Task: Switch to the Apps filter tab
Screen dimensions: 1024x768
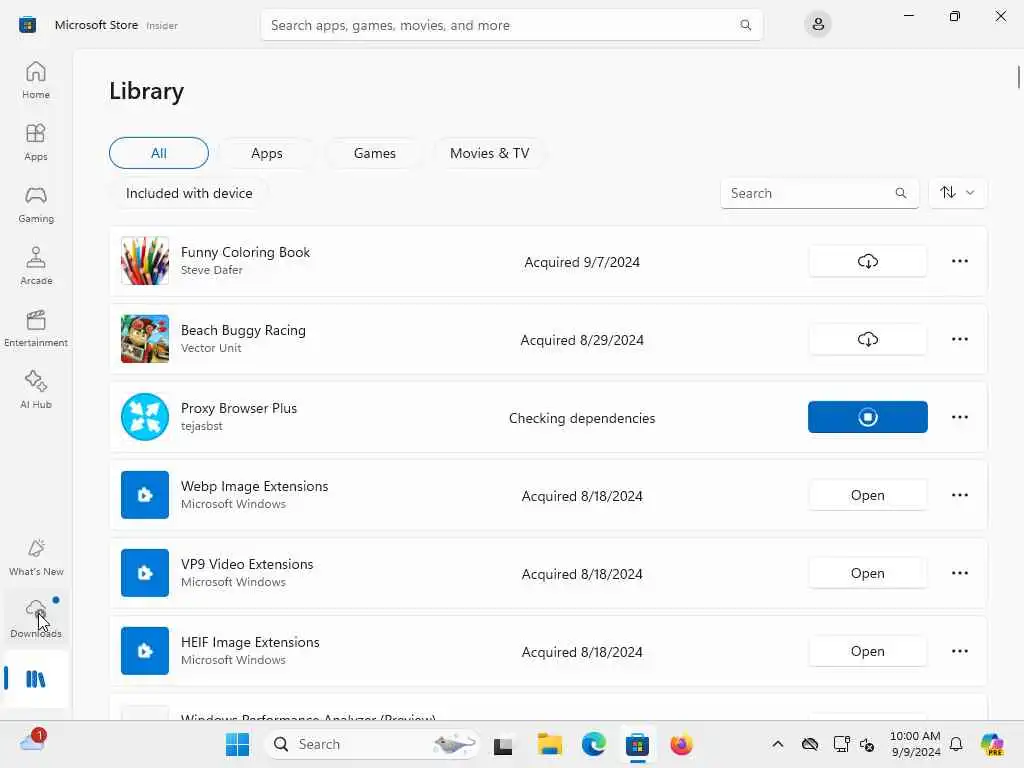Action: point(266,153)
